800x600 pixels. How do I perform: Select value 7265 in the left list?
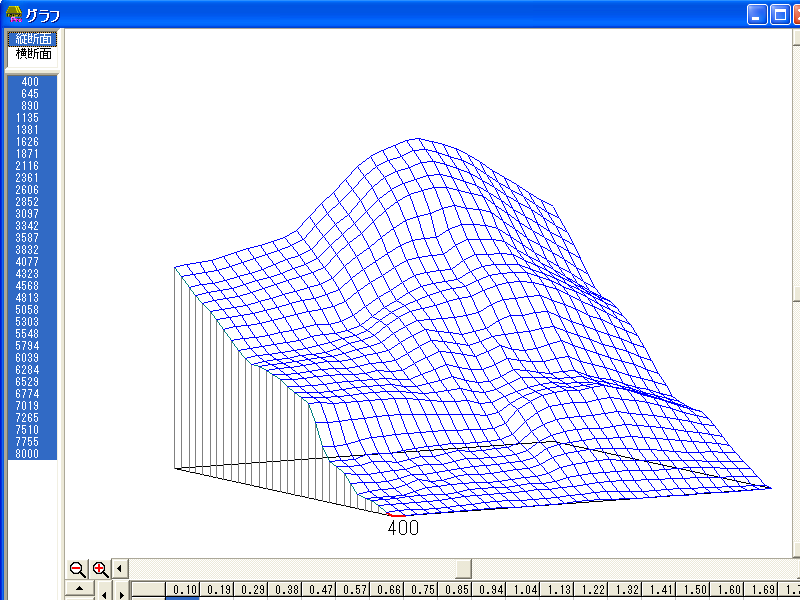32,417
